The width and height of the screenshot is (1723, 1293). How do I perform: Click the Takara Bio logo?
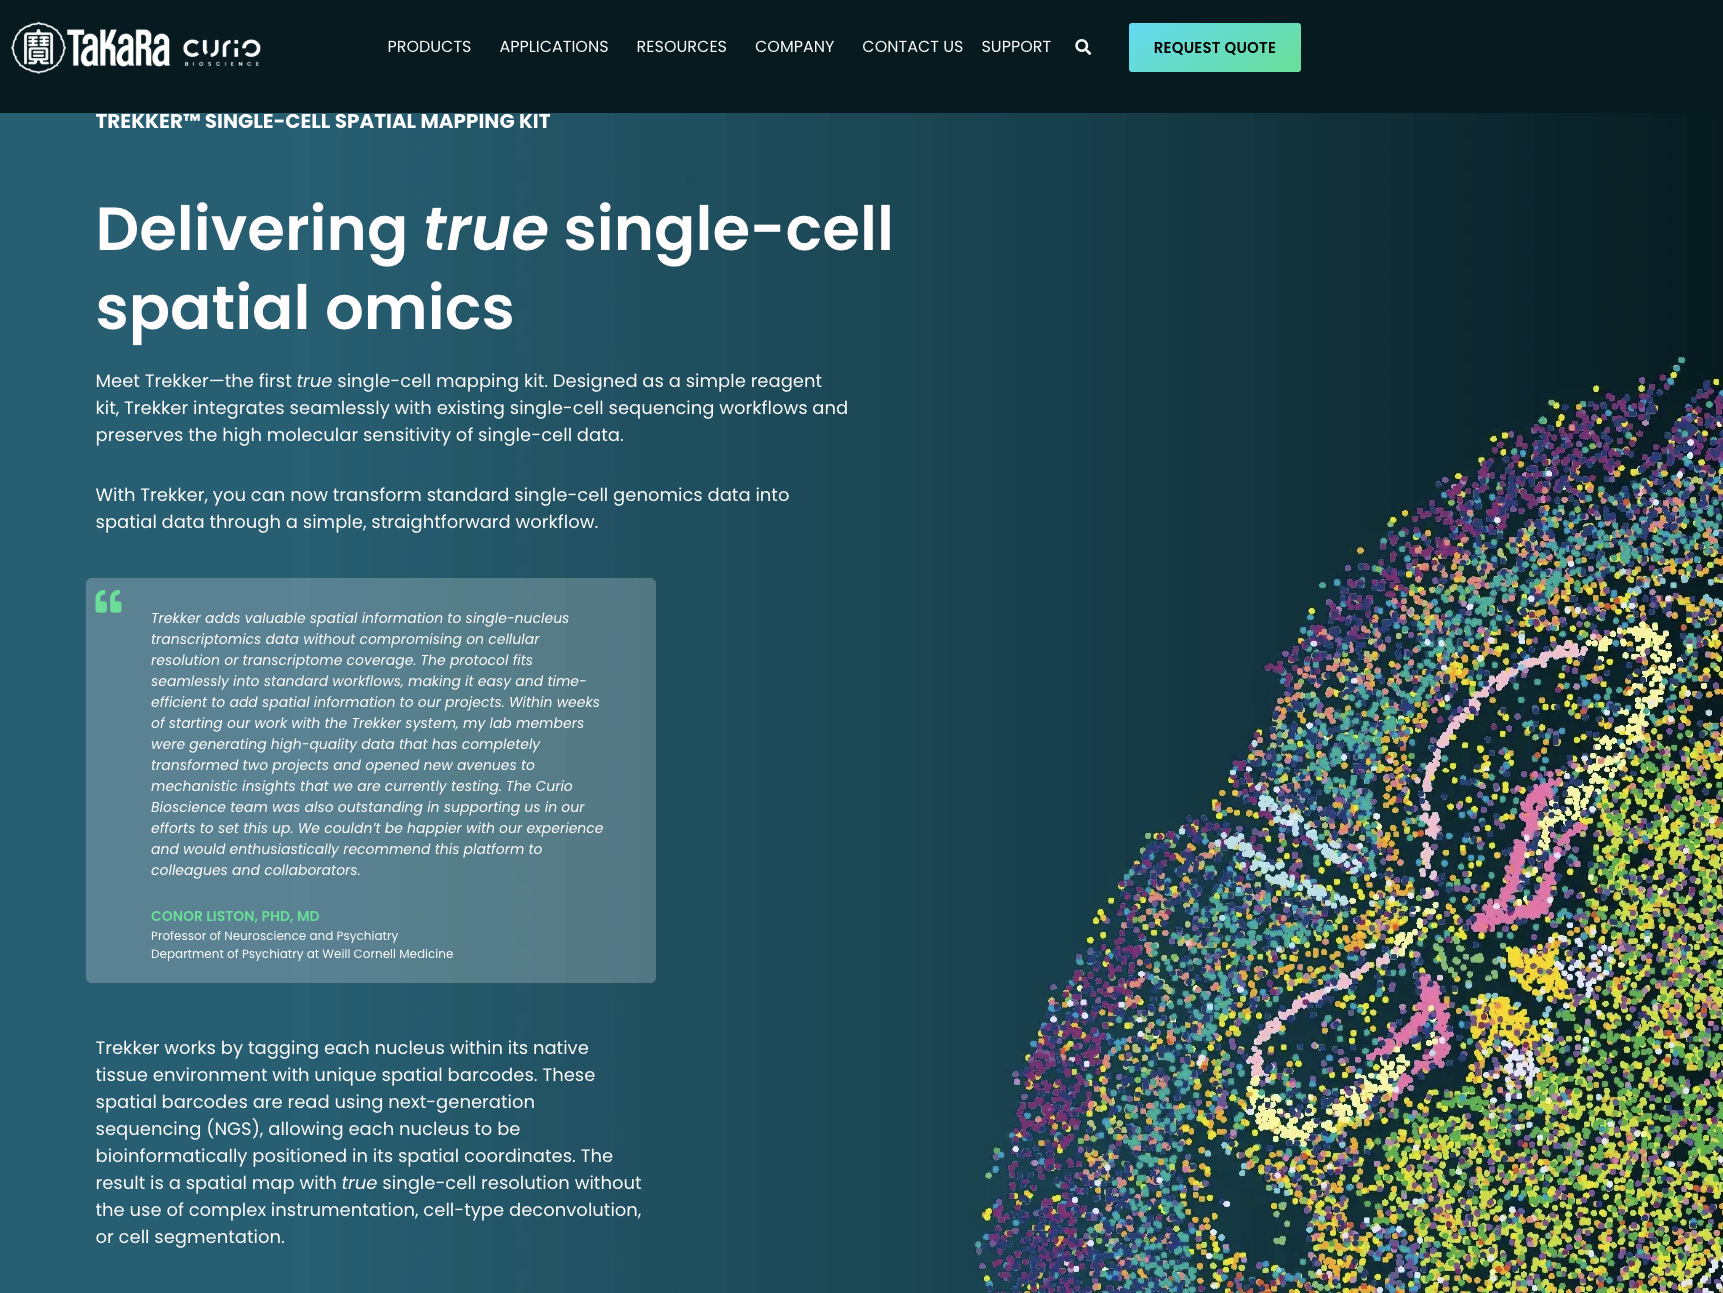91,47
